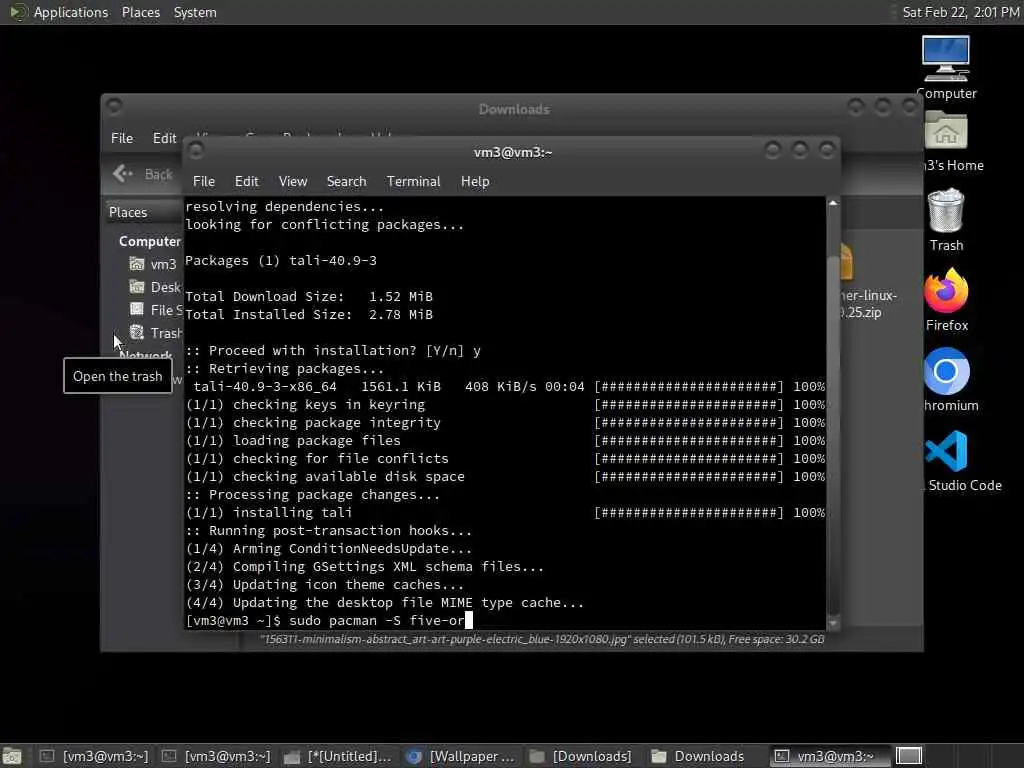
Task: Open terminal Search menu
Action: coord(346,182)
